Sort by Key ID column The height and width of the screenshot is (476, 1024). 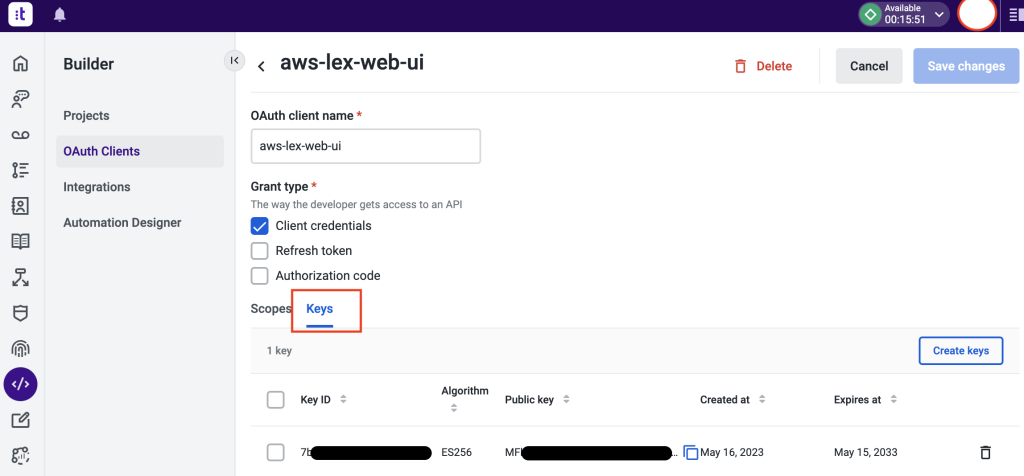point(344,400)
